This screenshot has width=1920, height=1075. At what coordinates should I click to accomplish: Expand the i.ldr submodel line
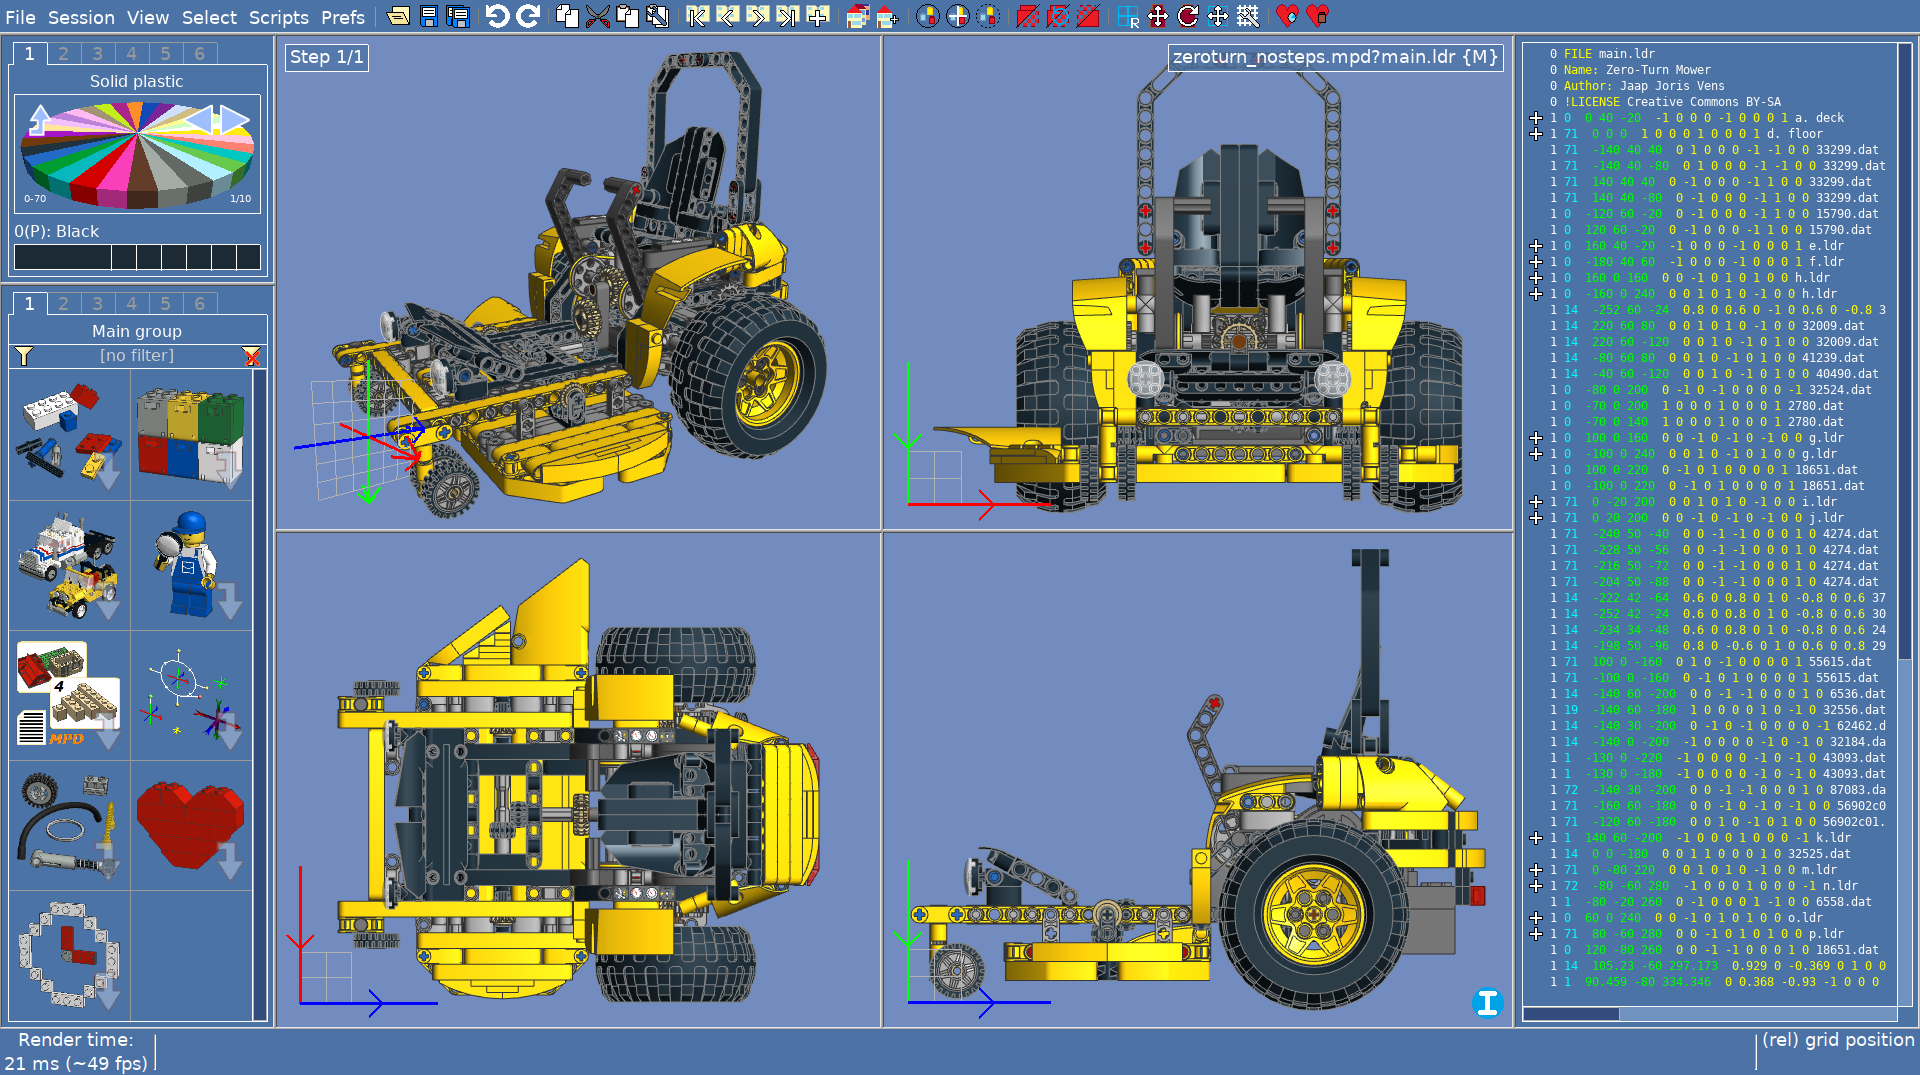[x=1536, y=502]
